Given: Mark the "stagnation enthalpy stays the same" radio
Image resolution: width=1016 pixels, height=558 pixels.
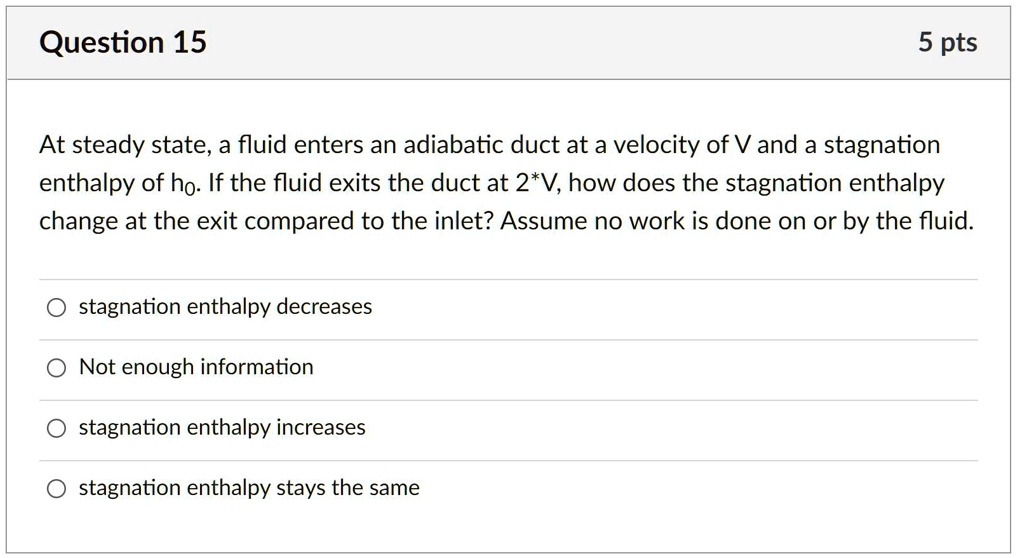Looking at the screenshot, I should pos(57,489).
